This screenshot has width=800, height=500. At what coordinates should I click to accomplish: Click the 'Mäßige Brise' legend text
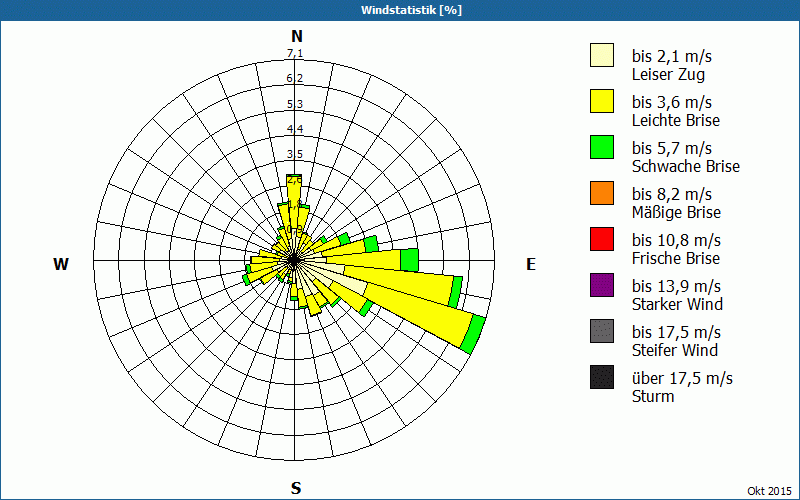[677, 212]
